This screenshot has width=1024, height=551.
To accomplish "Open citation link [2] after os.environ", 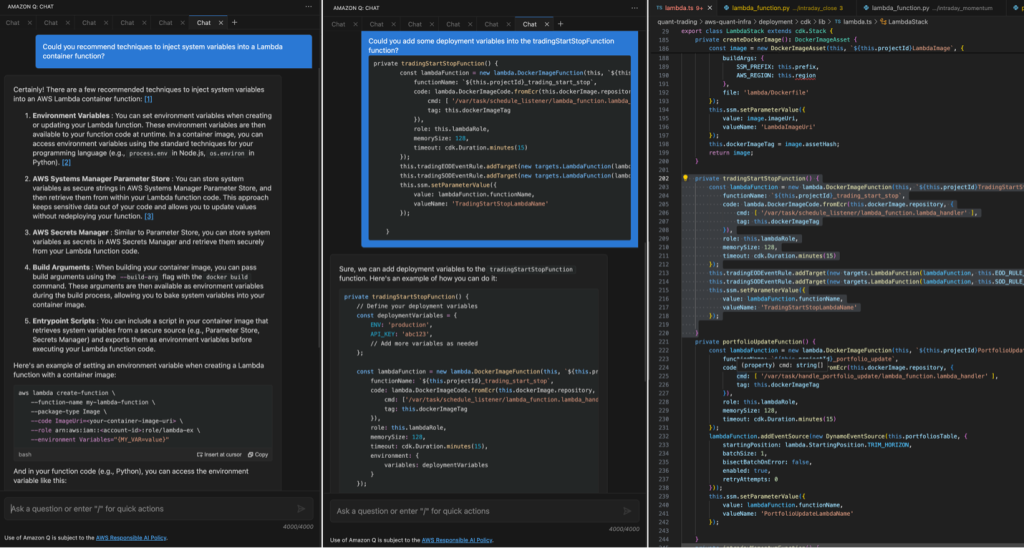I will 67,162.
